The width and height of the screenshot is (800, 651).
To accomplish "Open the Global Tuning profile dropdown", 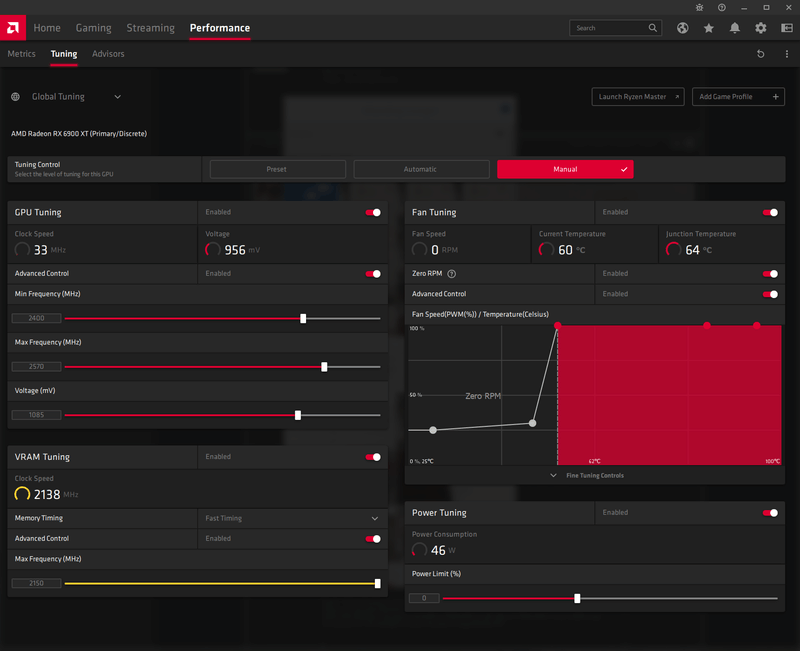I will [117, 97].
